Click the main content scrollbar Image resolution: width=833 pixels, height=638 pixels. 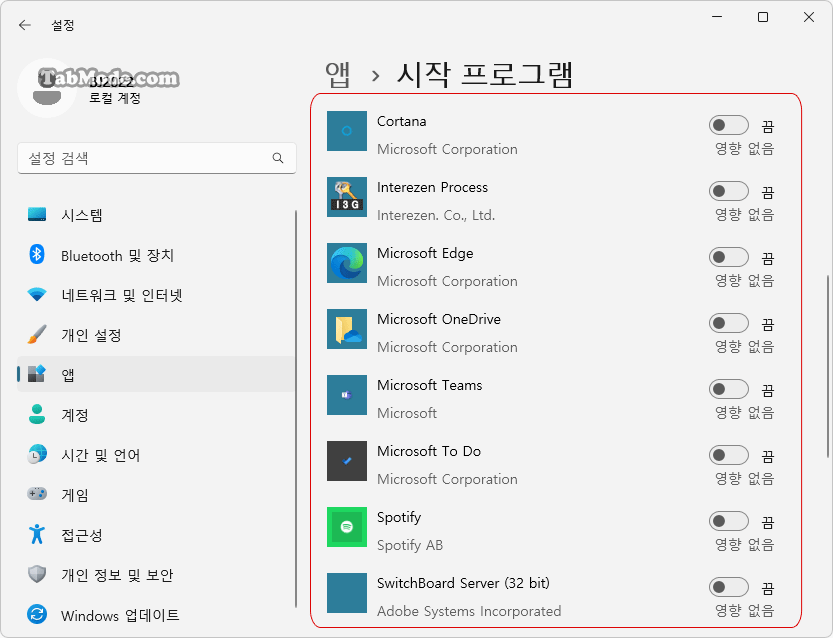pyautogui.click(x=828, y=367)
